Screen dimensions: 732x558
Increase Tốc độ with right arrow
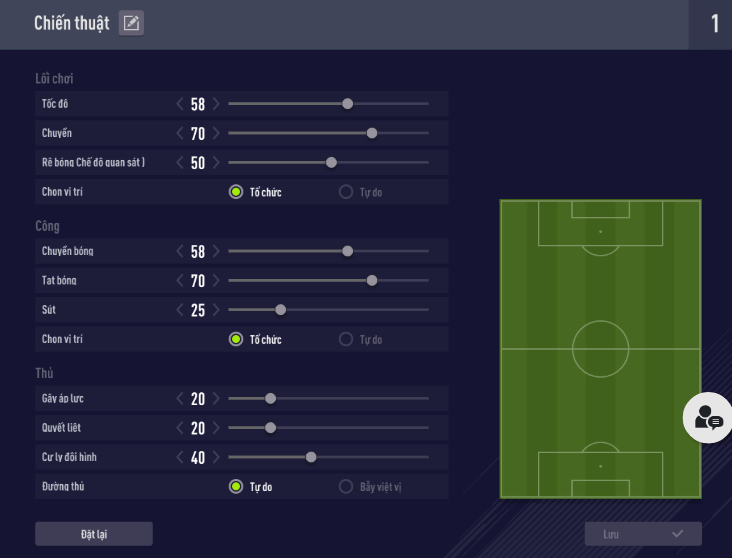click(x=216, y=104)
